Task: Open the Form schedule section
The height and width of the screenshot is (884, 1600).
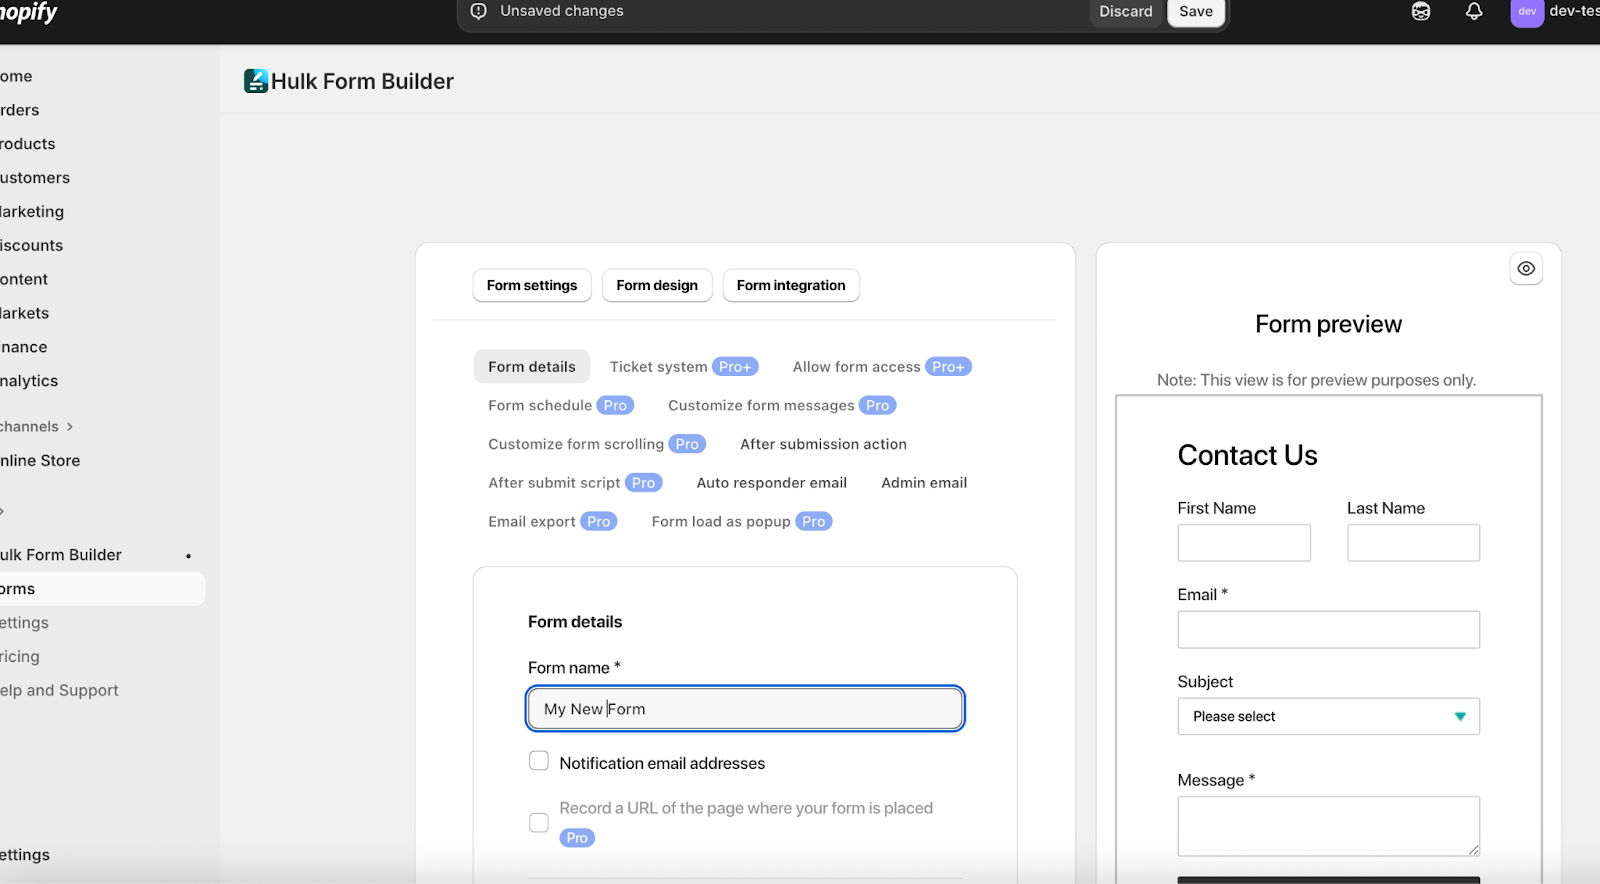Action: (561, 405)
